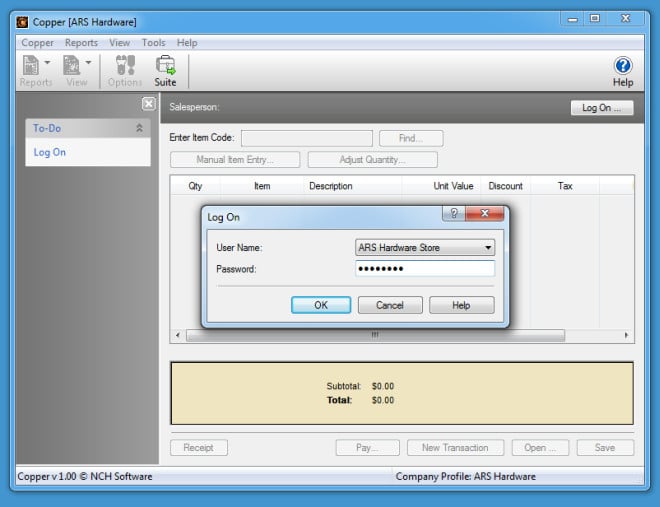This screenshot has width=660, height=507.
Task: Click the blue Help icon in toolbar
Action: click(x=623, y=66)
